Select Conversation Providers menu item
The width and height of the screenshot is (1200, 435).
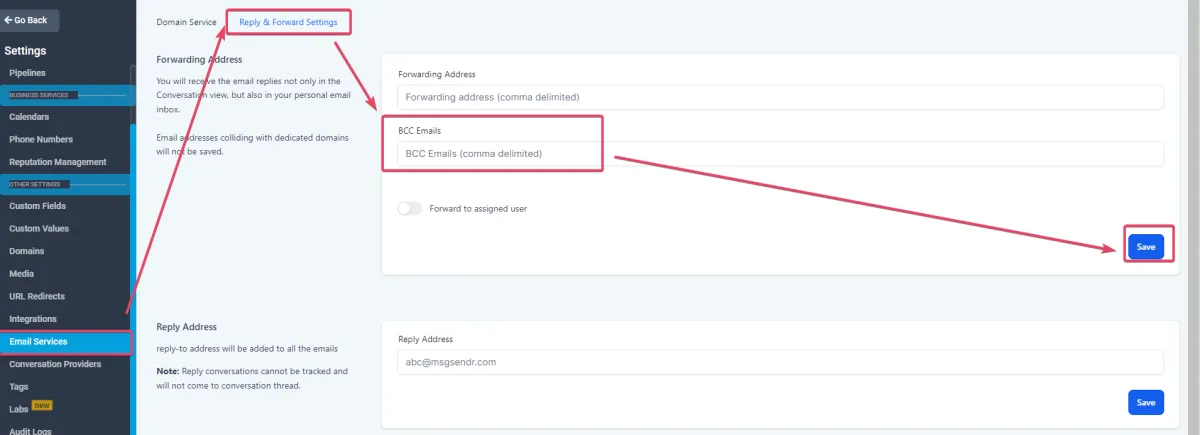click(55, 364)
